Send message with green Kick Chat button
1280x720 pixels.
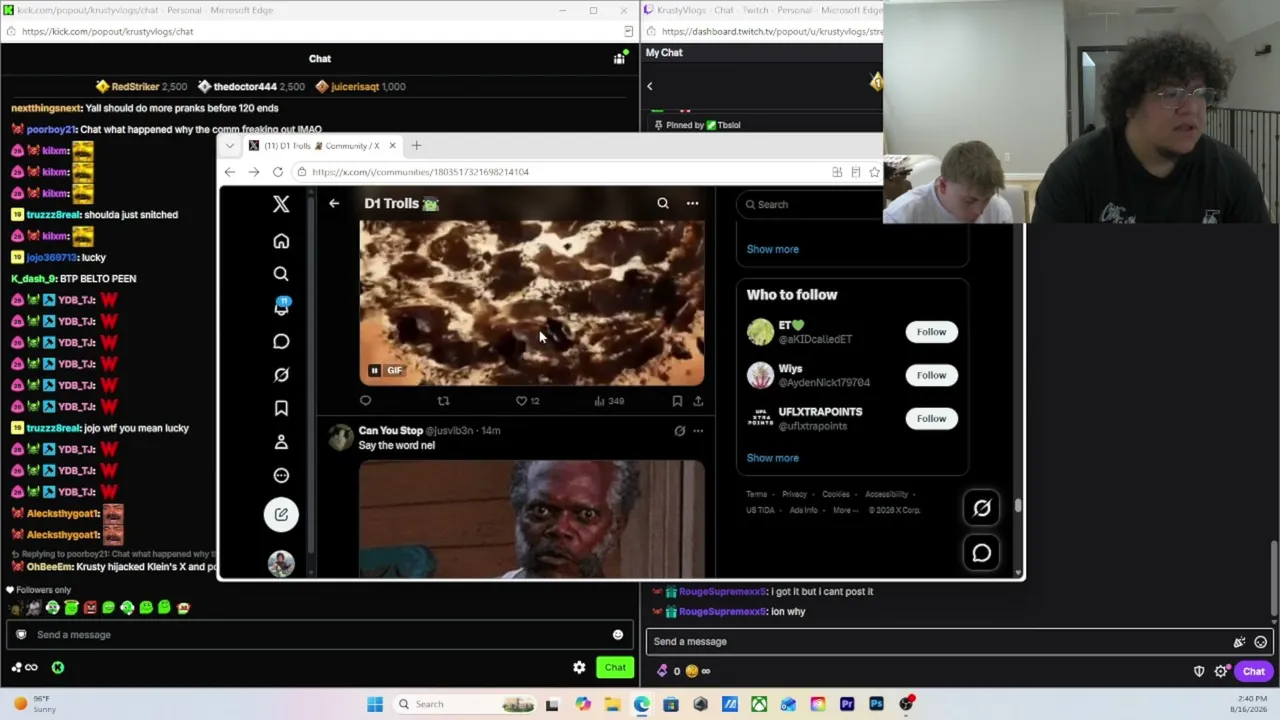click(615, 668)
